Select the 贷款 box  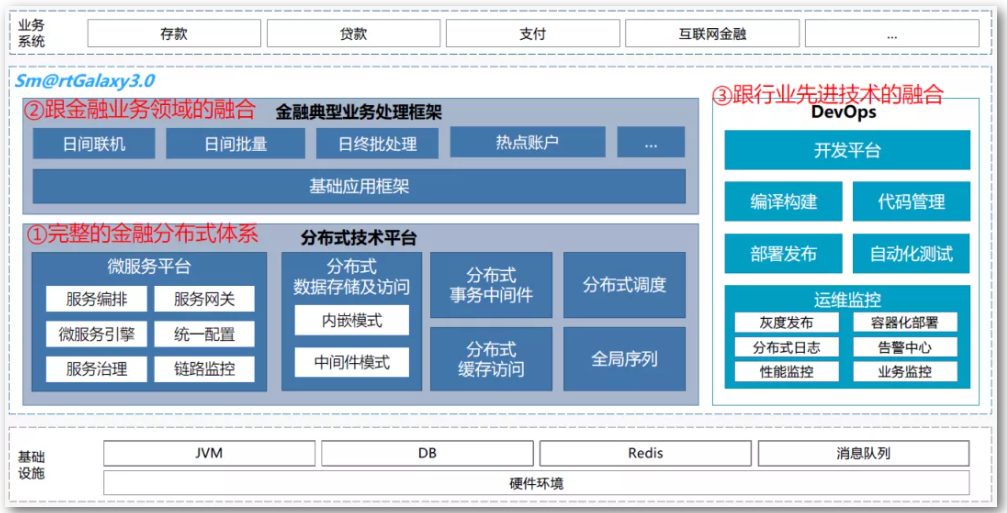point(353,33)
